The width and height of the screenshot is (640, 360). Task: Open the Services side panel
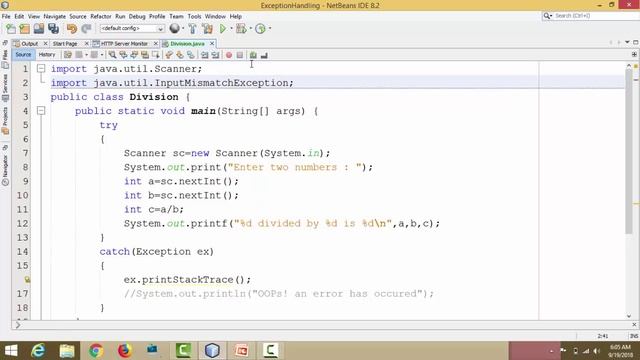click(x=5, y=87)
